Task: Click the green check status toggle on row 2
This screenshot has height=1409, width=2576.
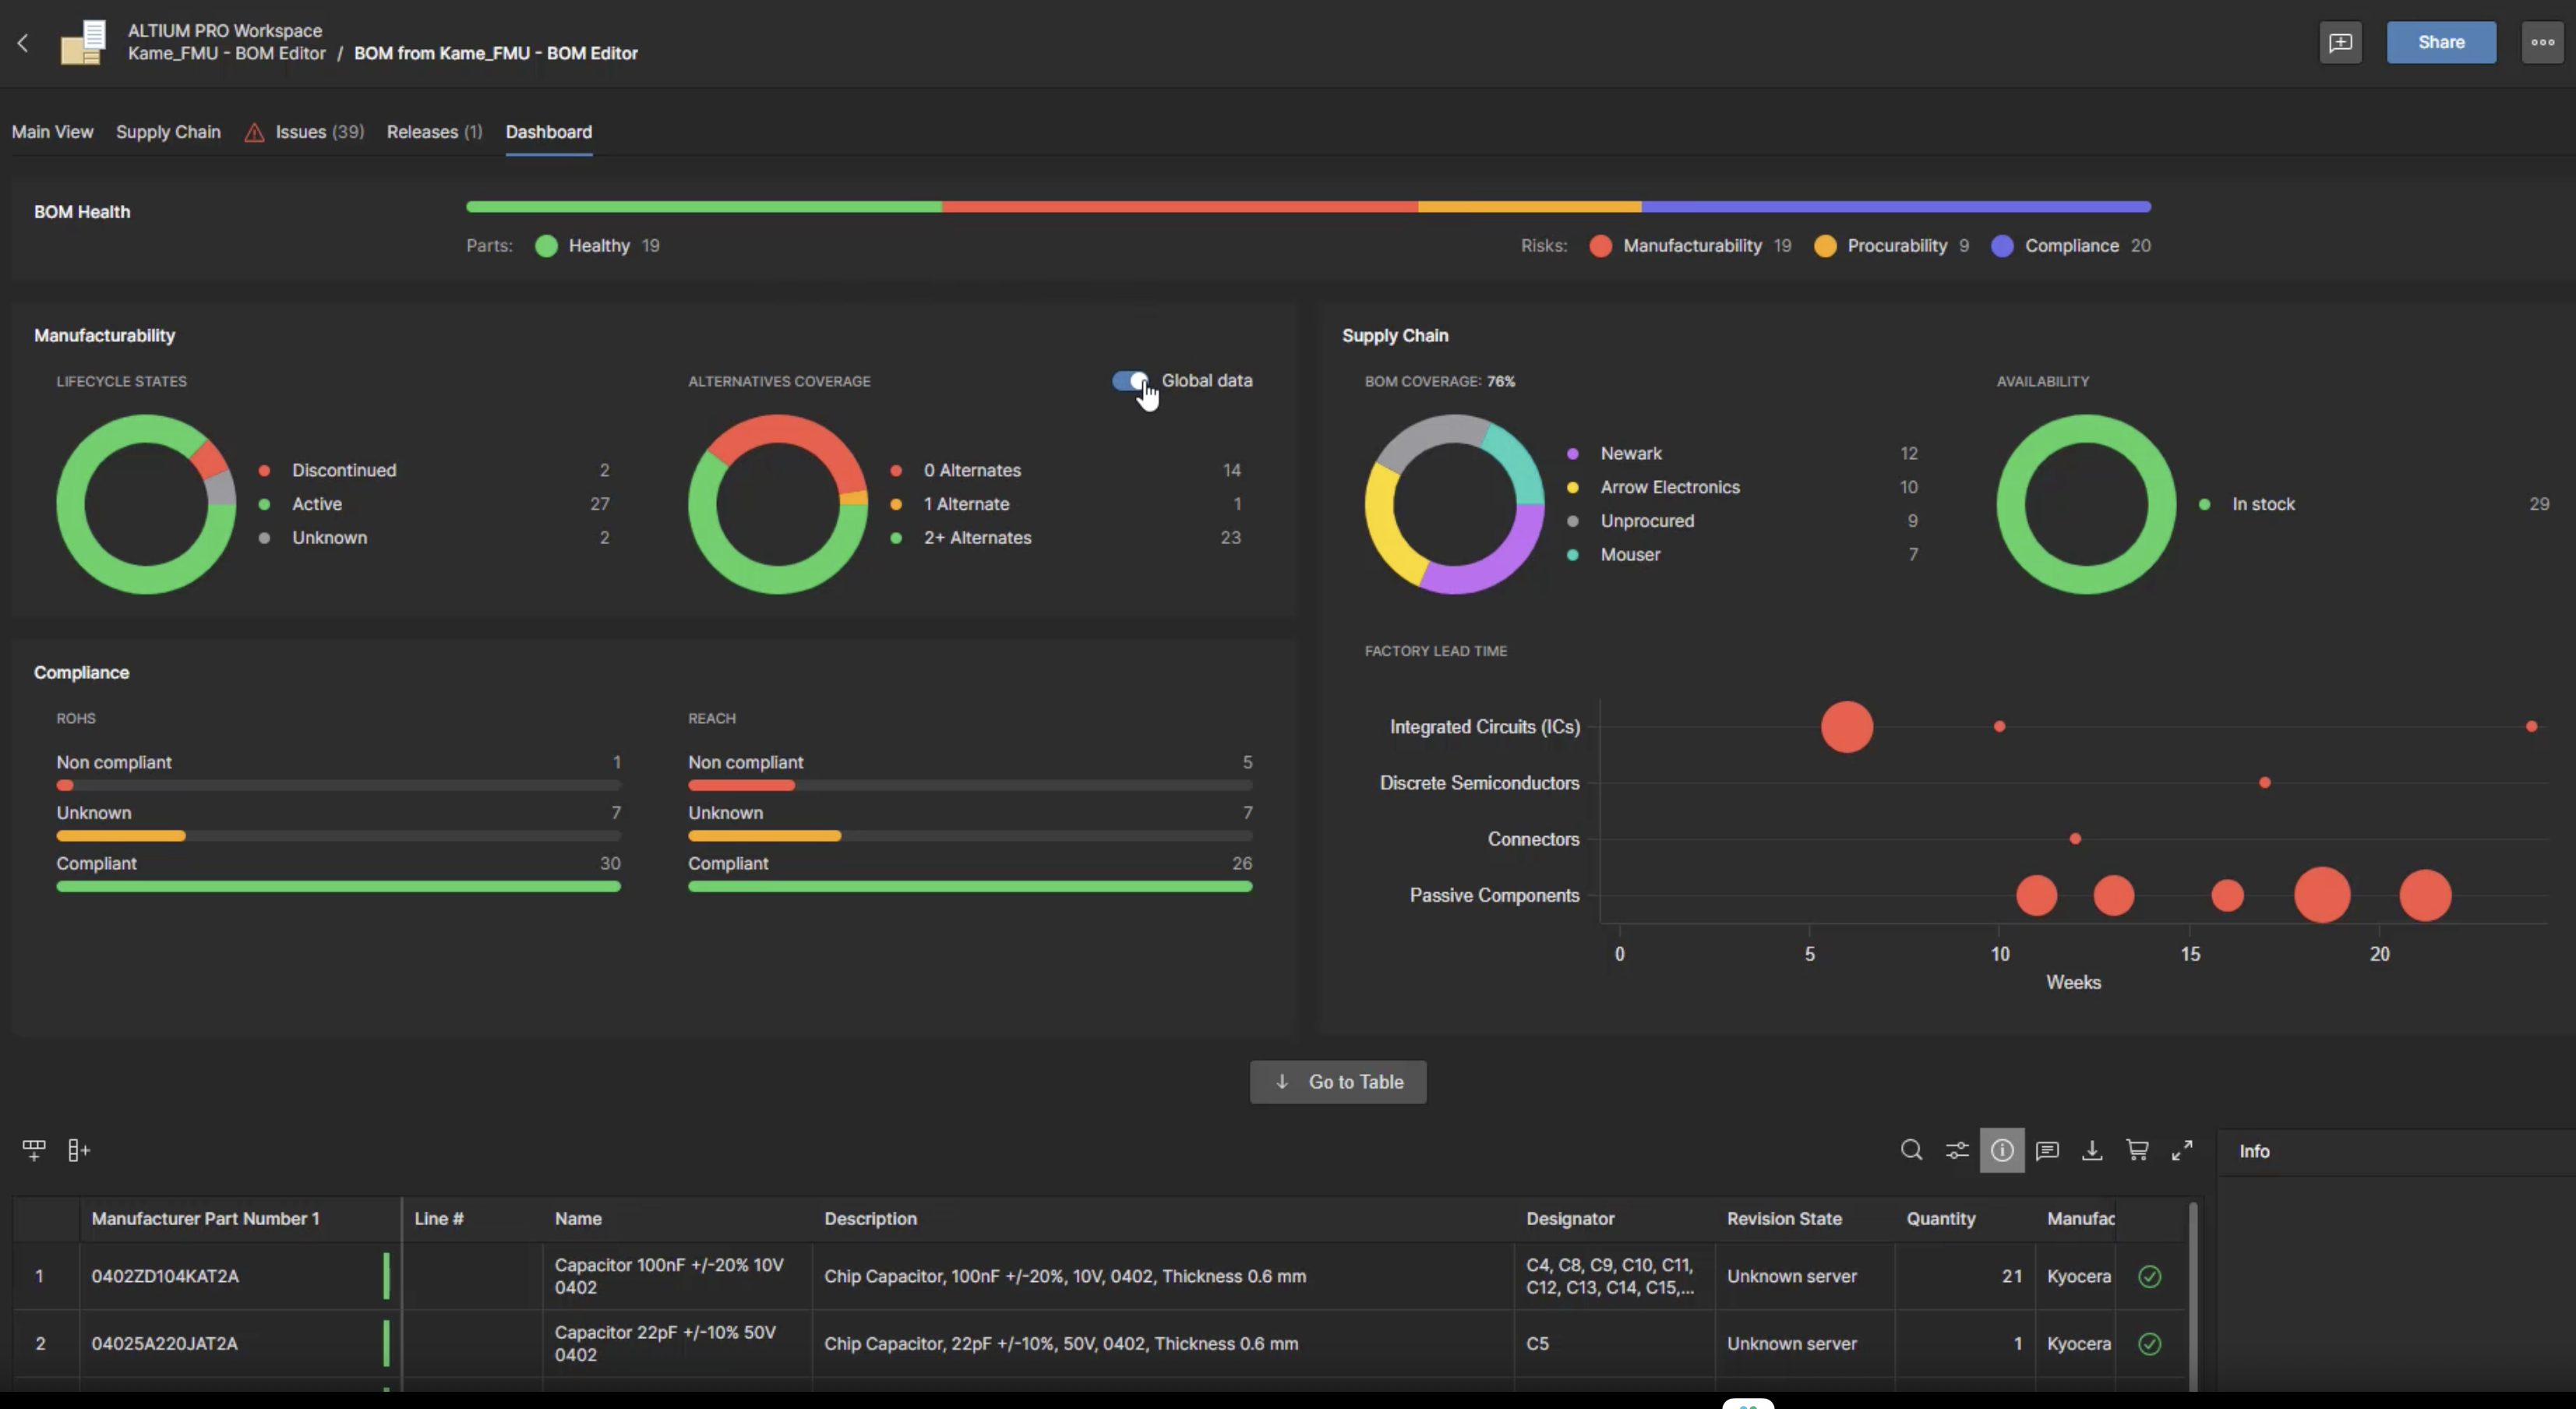Action: (x=2150, y=1344)
